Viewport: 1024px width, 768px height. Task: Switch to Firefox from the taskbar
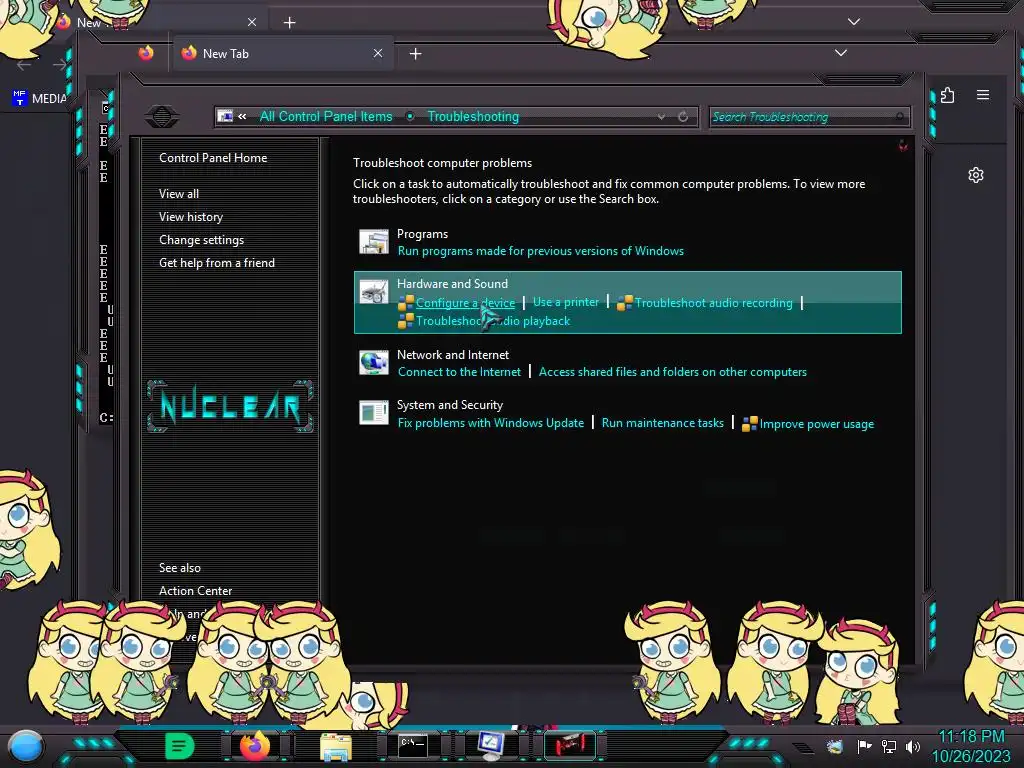255,746
